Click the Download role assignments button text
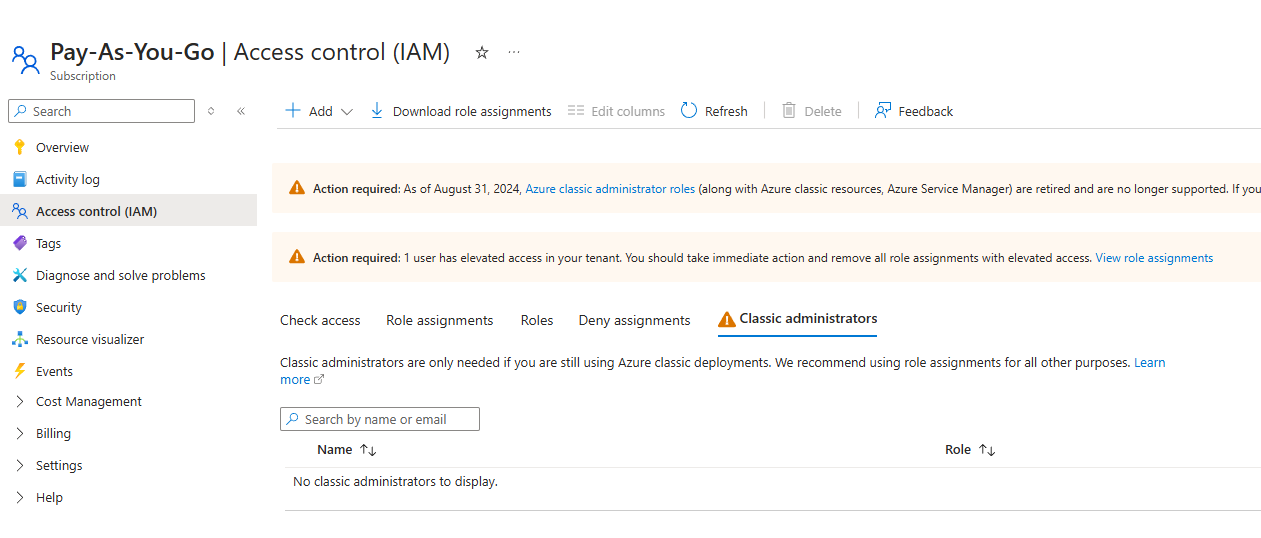 click(472, 111)
